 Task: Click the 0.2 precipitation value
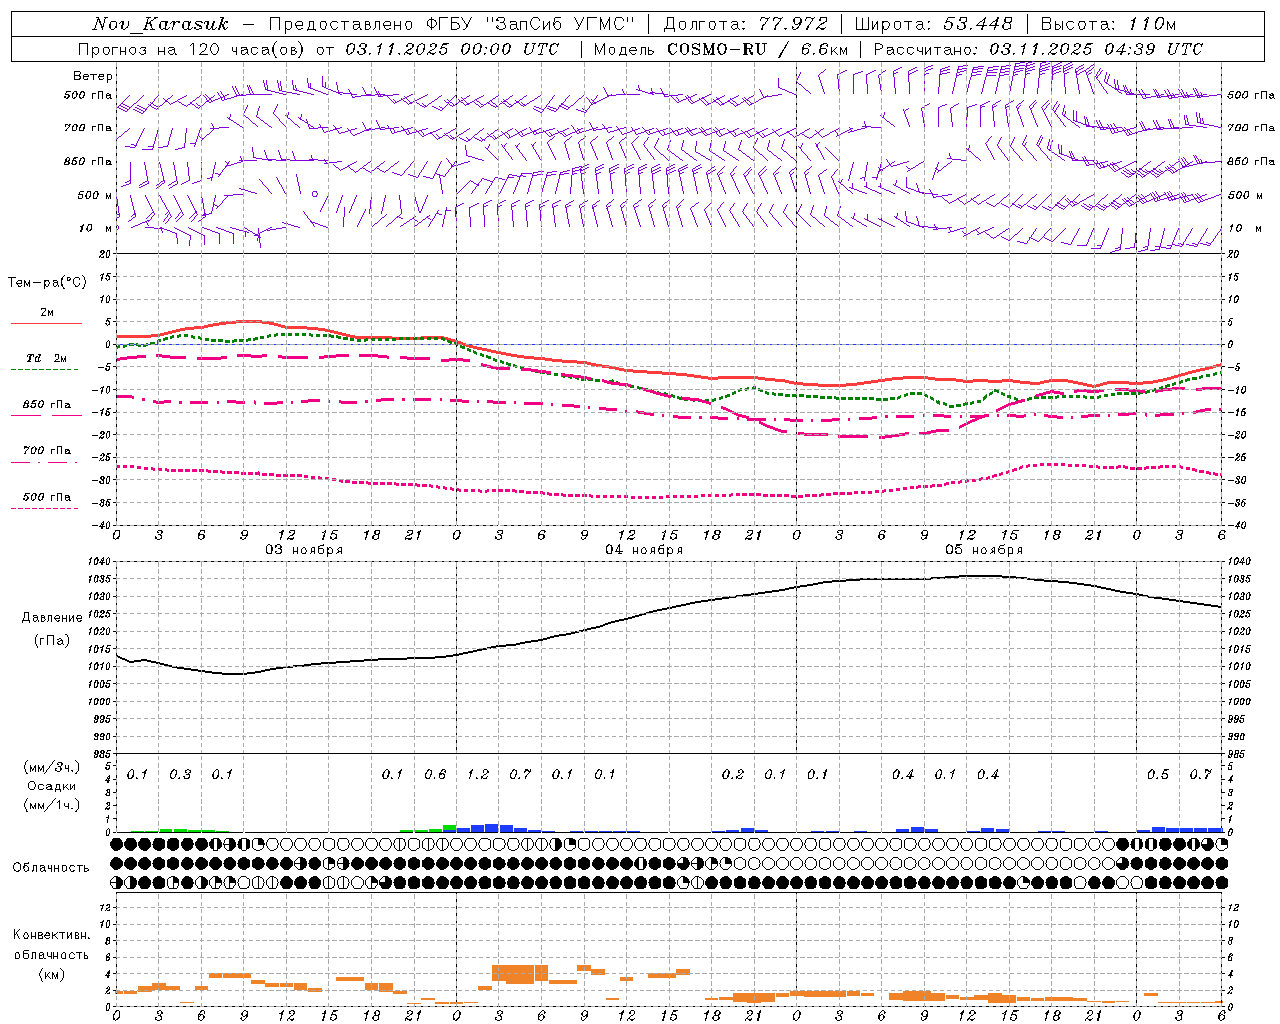tap(733, 775)
